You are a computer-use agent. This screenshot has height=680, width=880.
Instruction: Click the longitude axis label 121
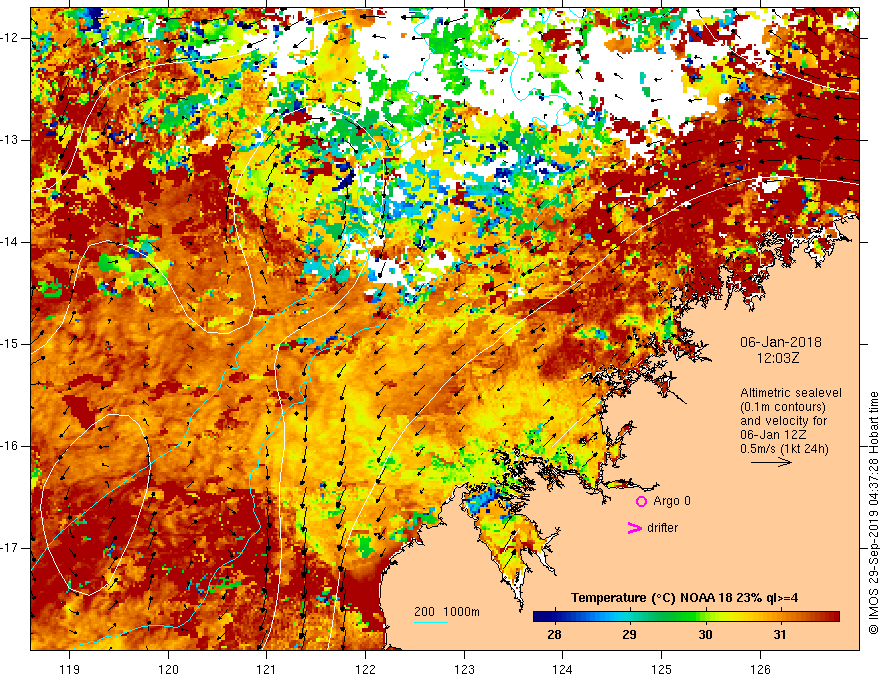267,669
